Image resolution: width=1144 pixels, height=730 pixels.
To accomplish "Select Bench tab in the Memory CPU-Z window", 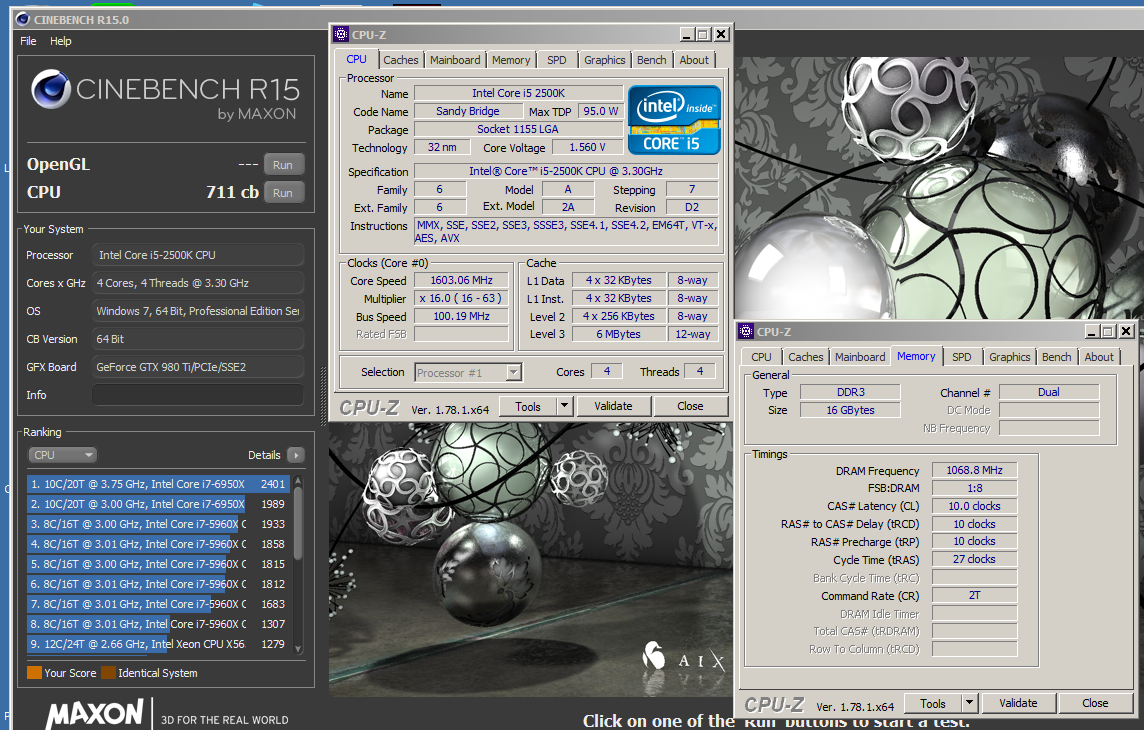I will (1056, 357).
